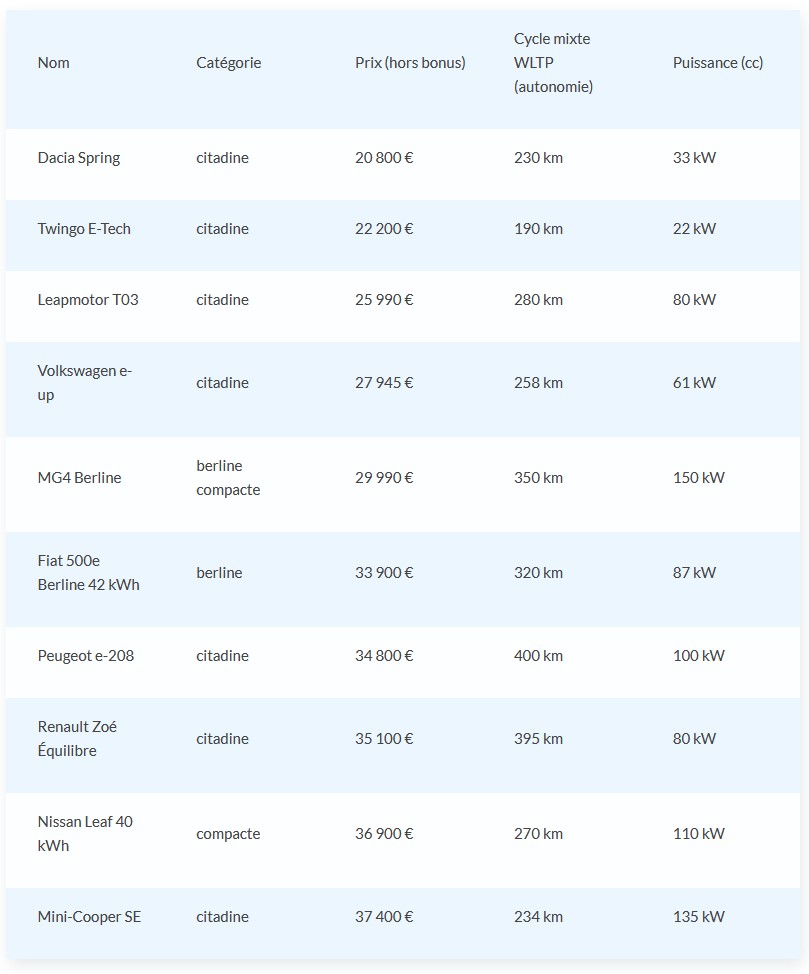
Task: Click the 20 800 € price cell
Action: (x=384, y=158)
